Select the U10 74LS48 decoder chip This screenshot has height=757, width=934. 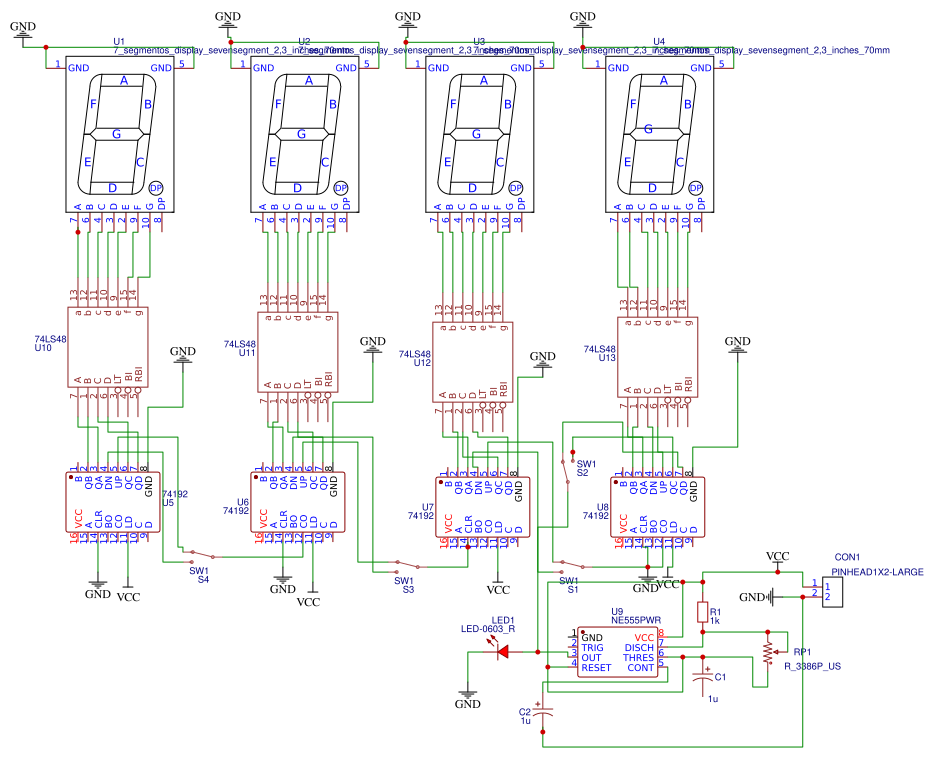(x=107, y=347)
